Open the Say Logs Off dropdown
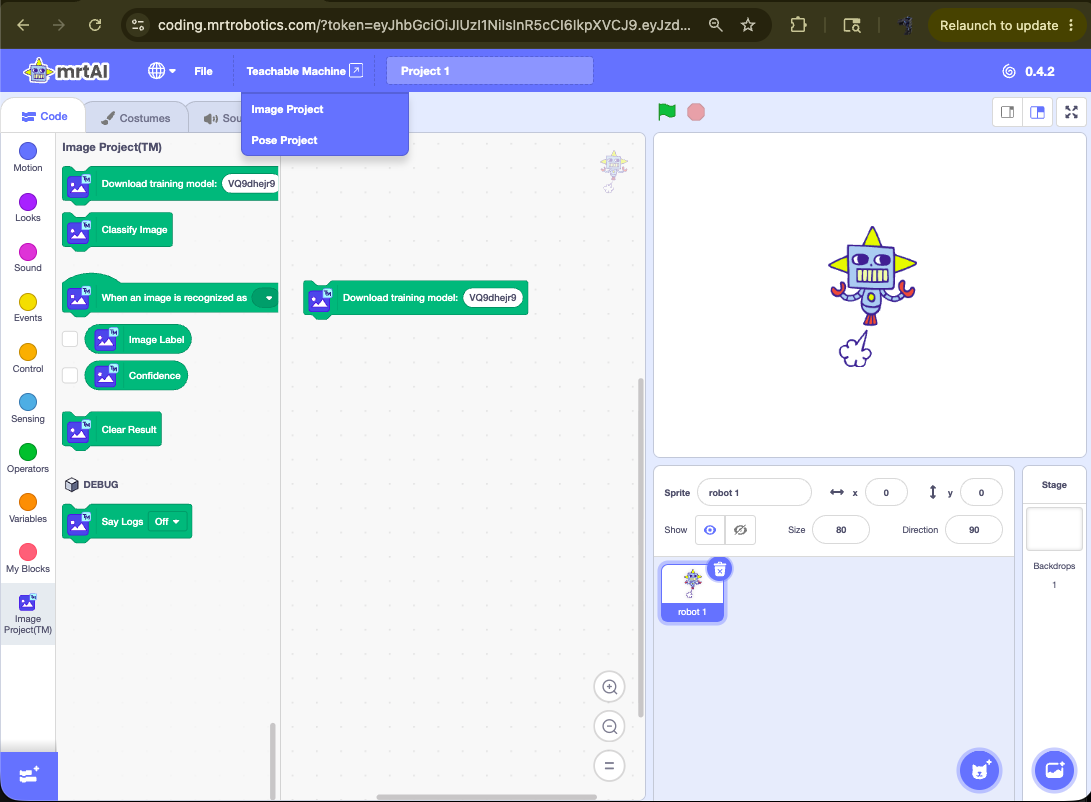The width and height of the screenshot is (1091, 802). coord(168,522)
